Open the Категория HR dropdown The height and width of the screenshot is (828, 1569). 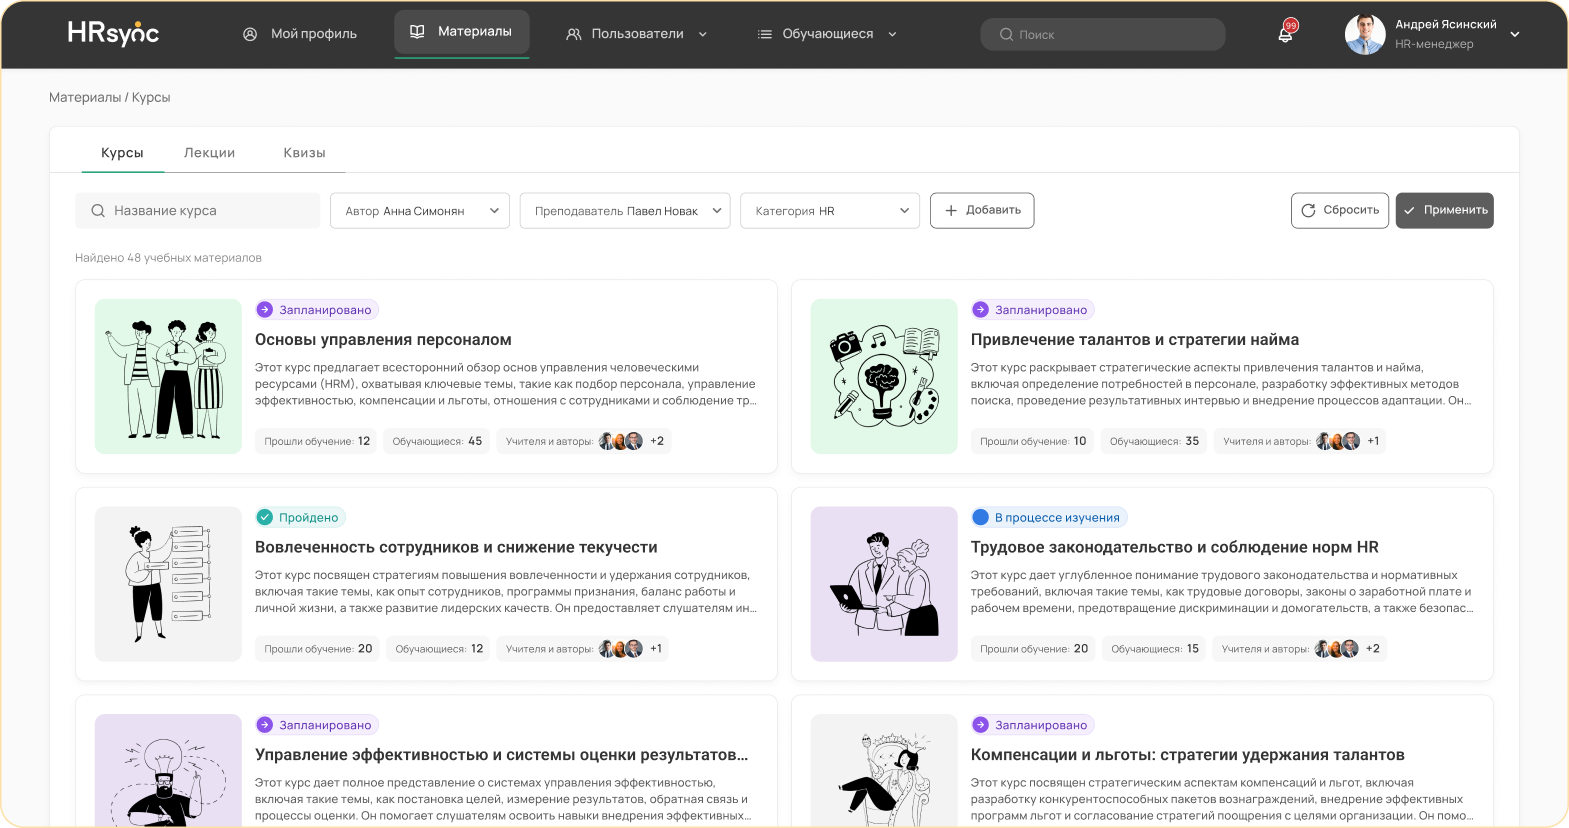click(830, 211)
